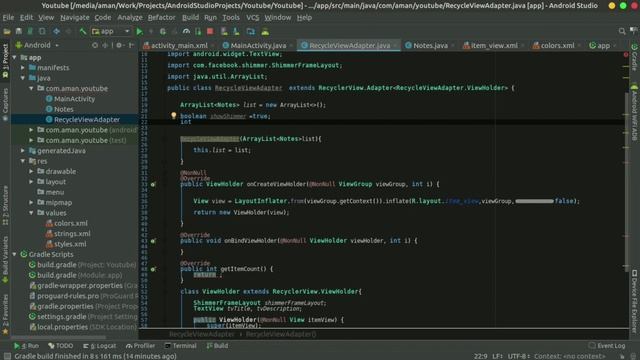
Task: Open the TODO tool window button
Action: click(x=60, y=346)
